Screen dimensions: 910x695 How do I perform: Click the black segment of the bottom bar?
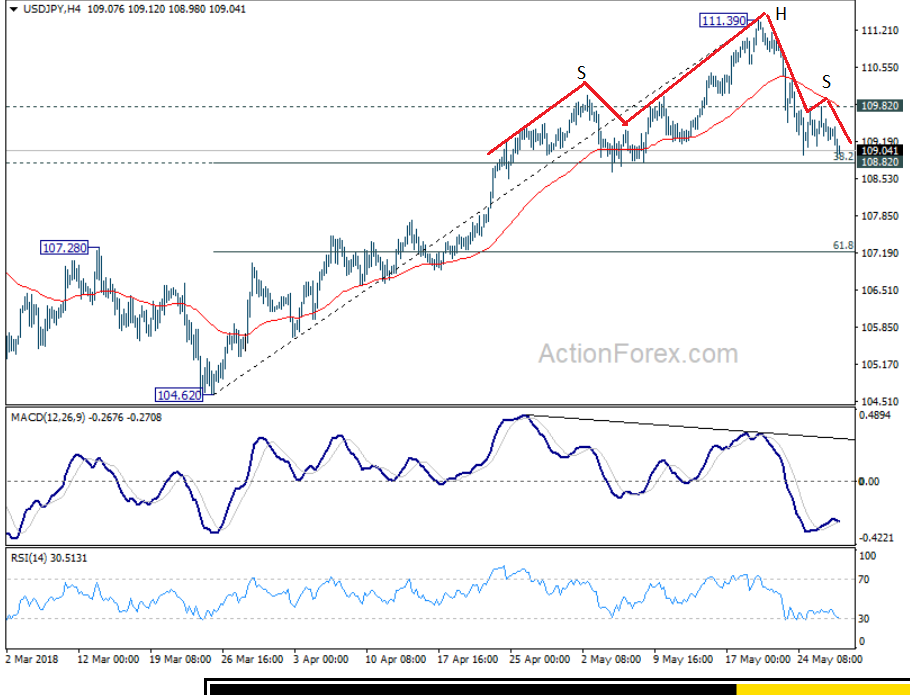point(470,689)
